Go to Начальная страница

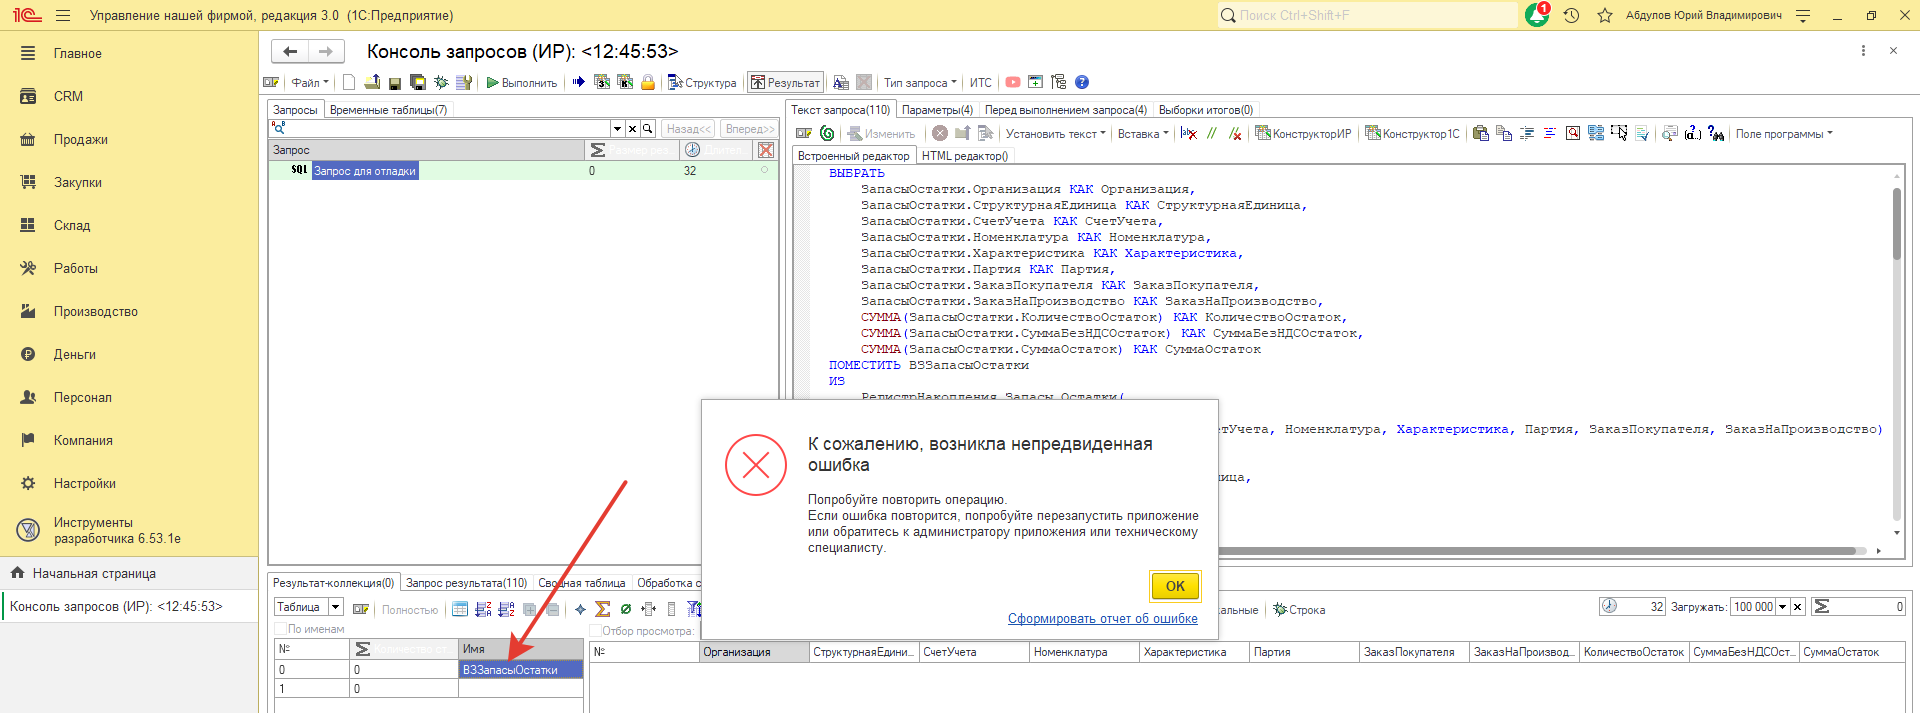(x=94, y=574)
